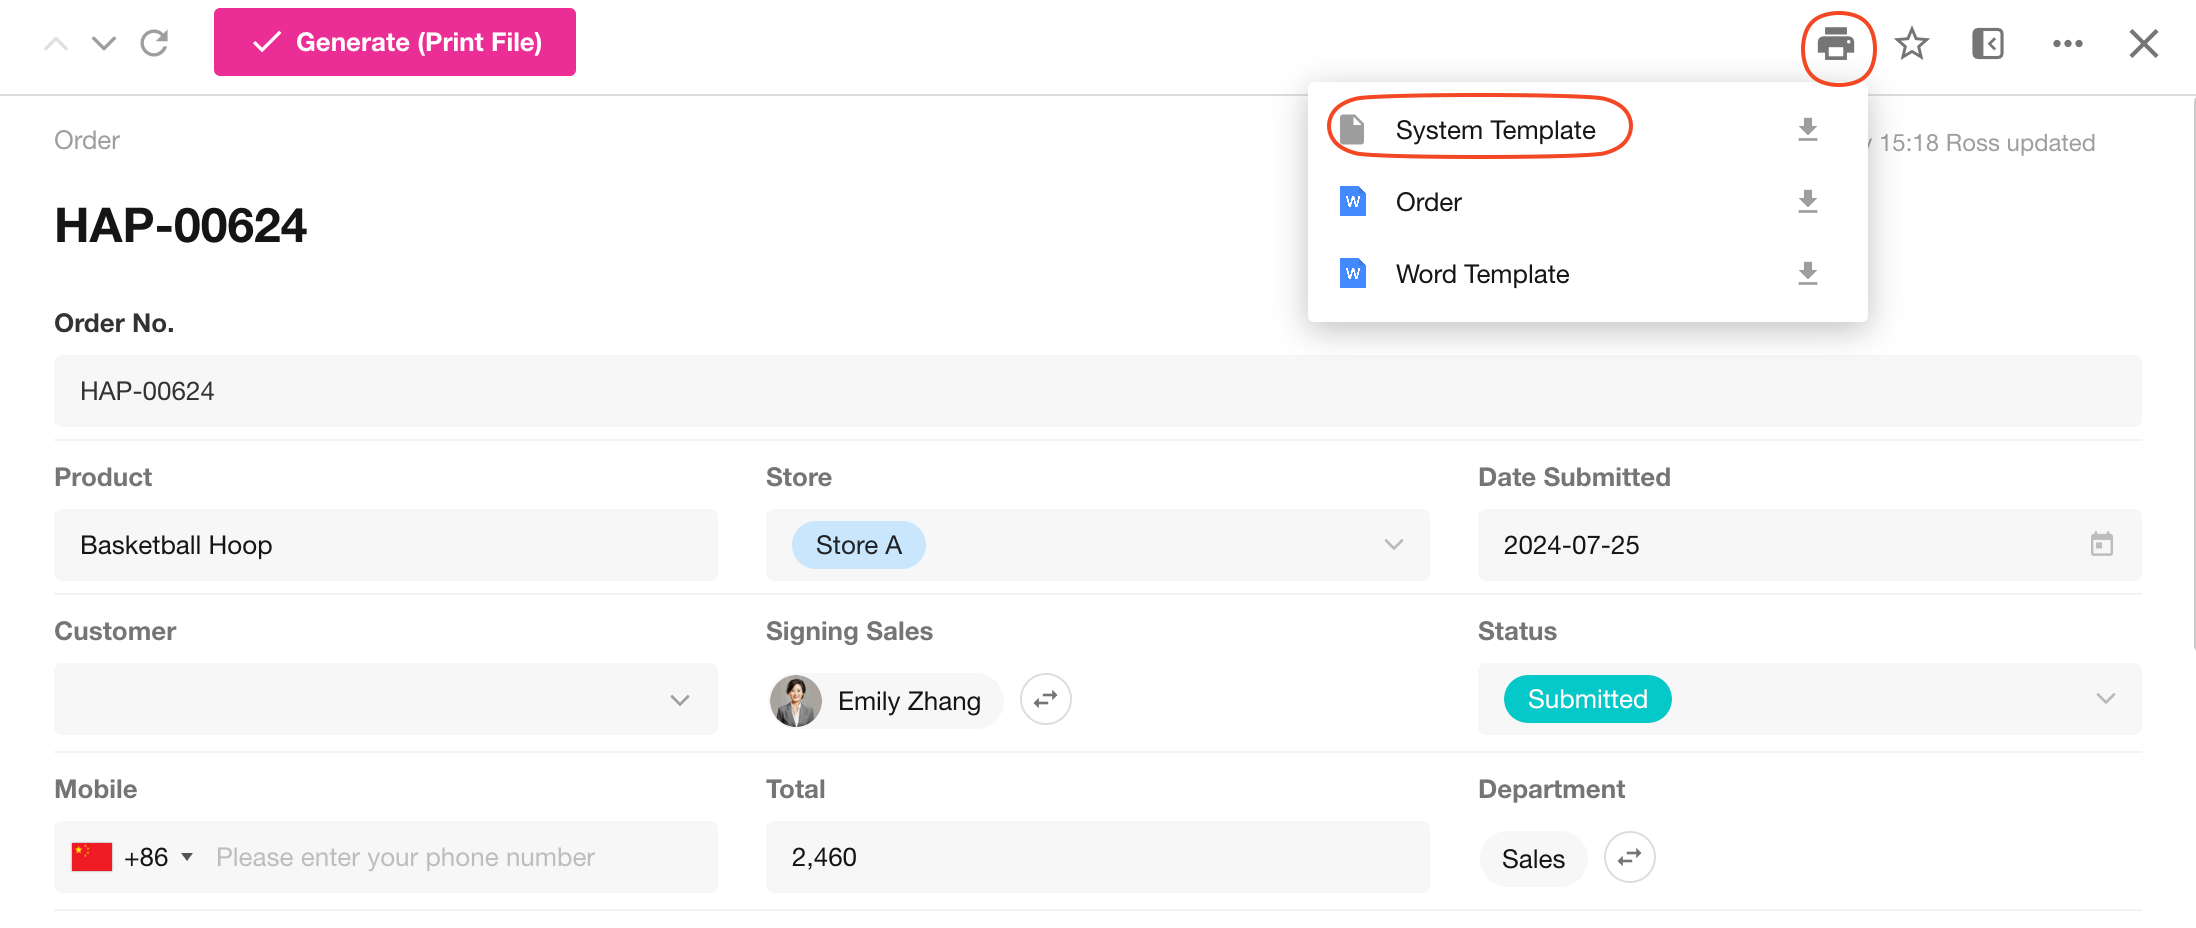This screenshot has width=2196, height=928.
Task: Swap the Signing Sales user
Action: click(1045, 700)
